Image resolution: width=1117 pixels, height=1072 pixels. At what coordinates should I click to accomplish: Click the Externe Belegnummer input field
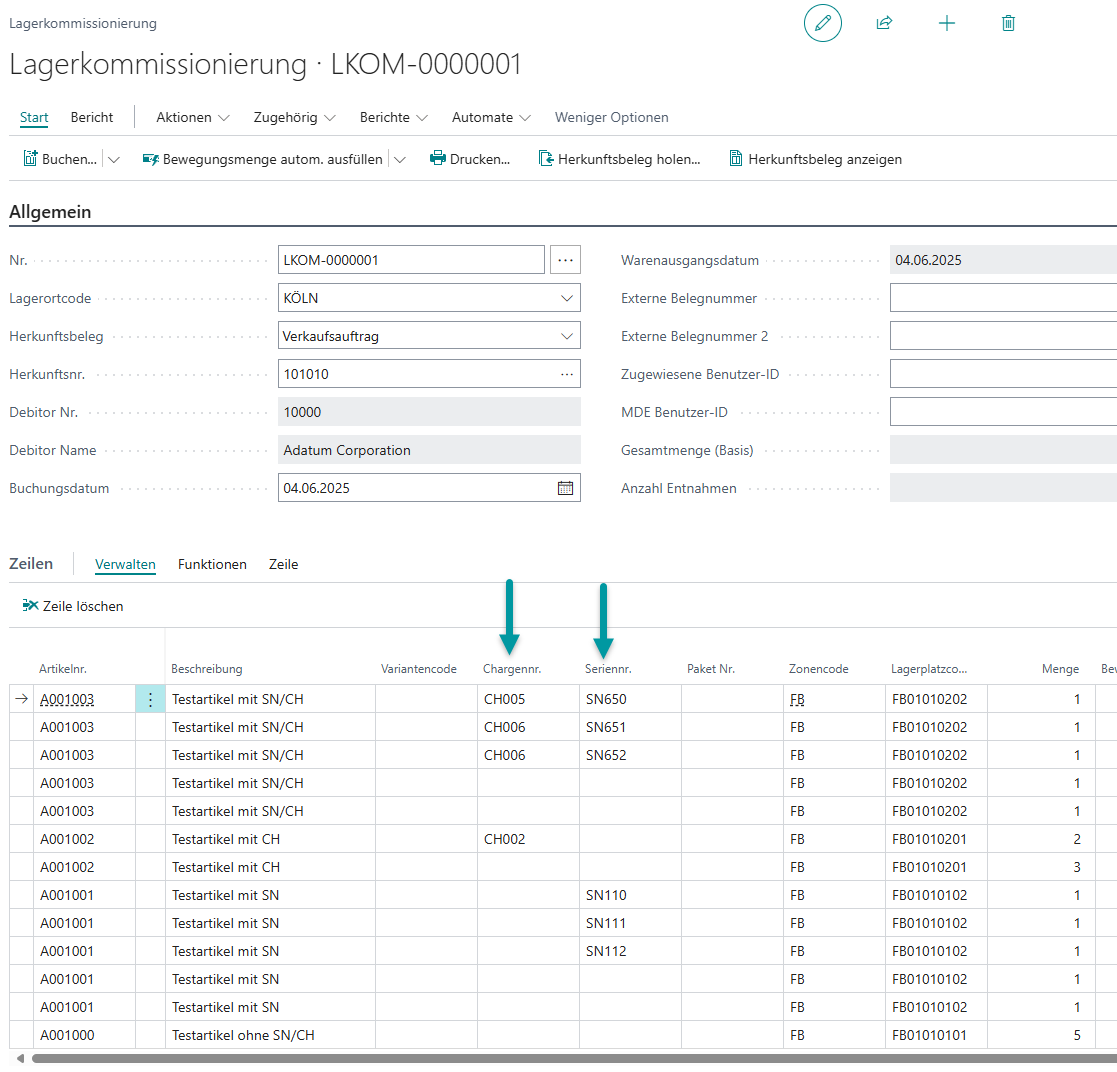tap(1002, 298)
